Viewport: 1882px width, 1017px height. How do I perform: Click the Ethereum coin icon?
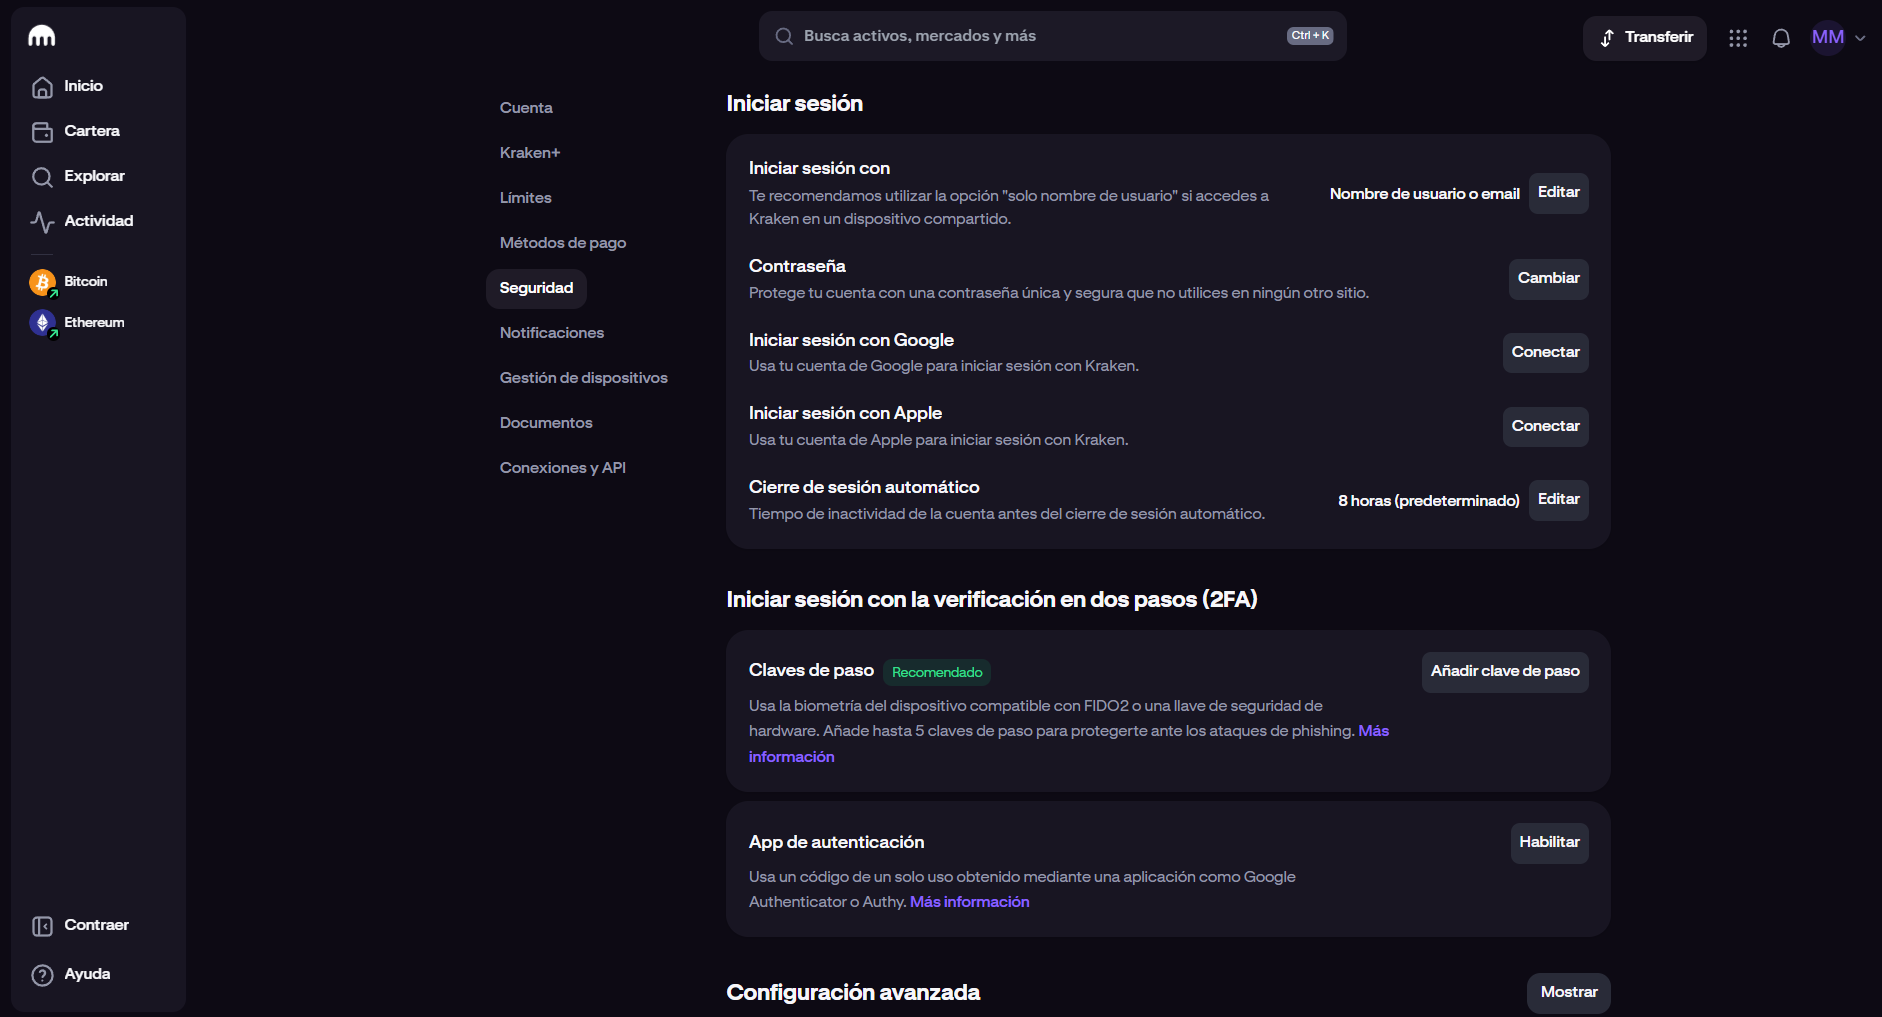click(x=43, y=323)
